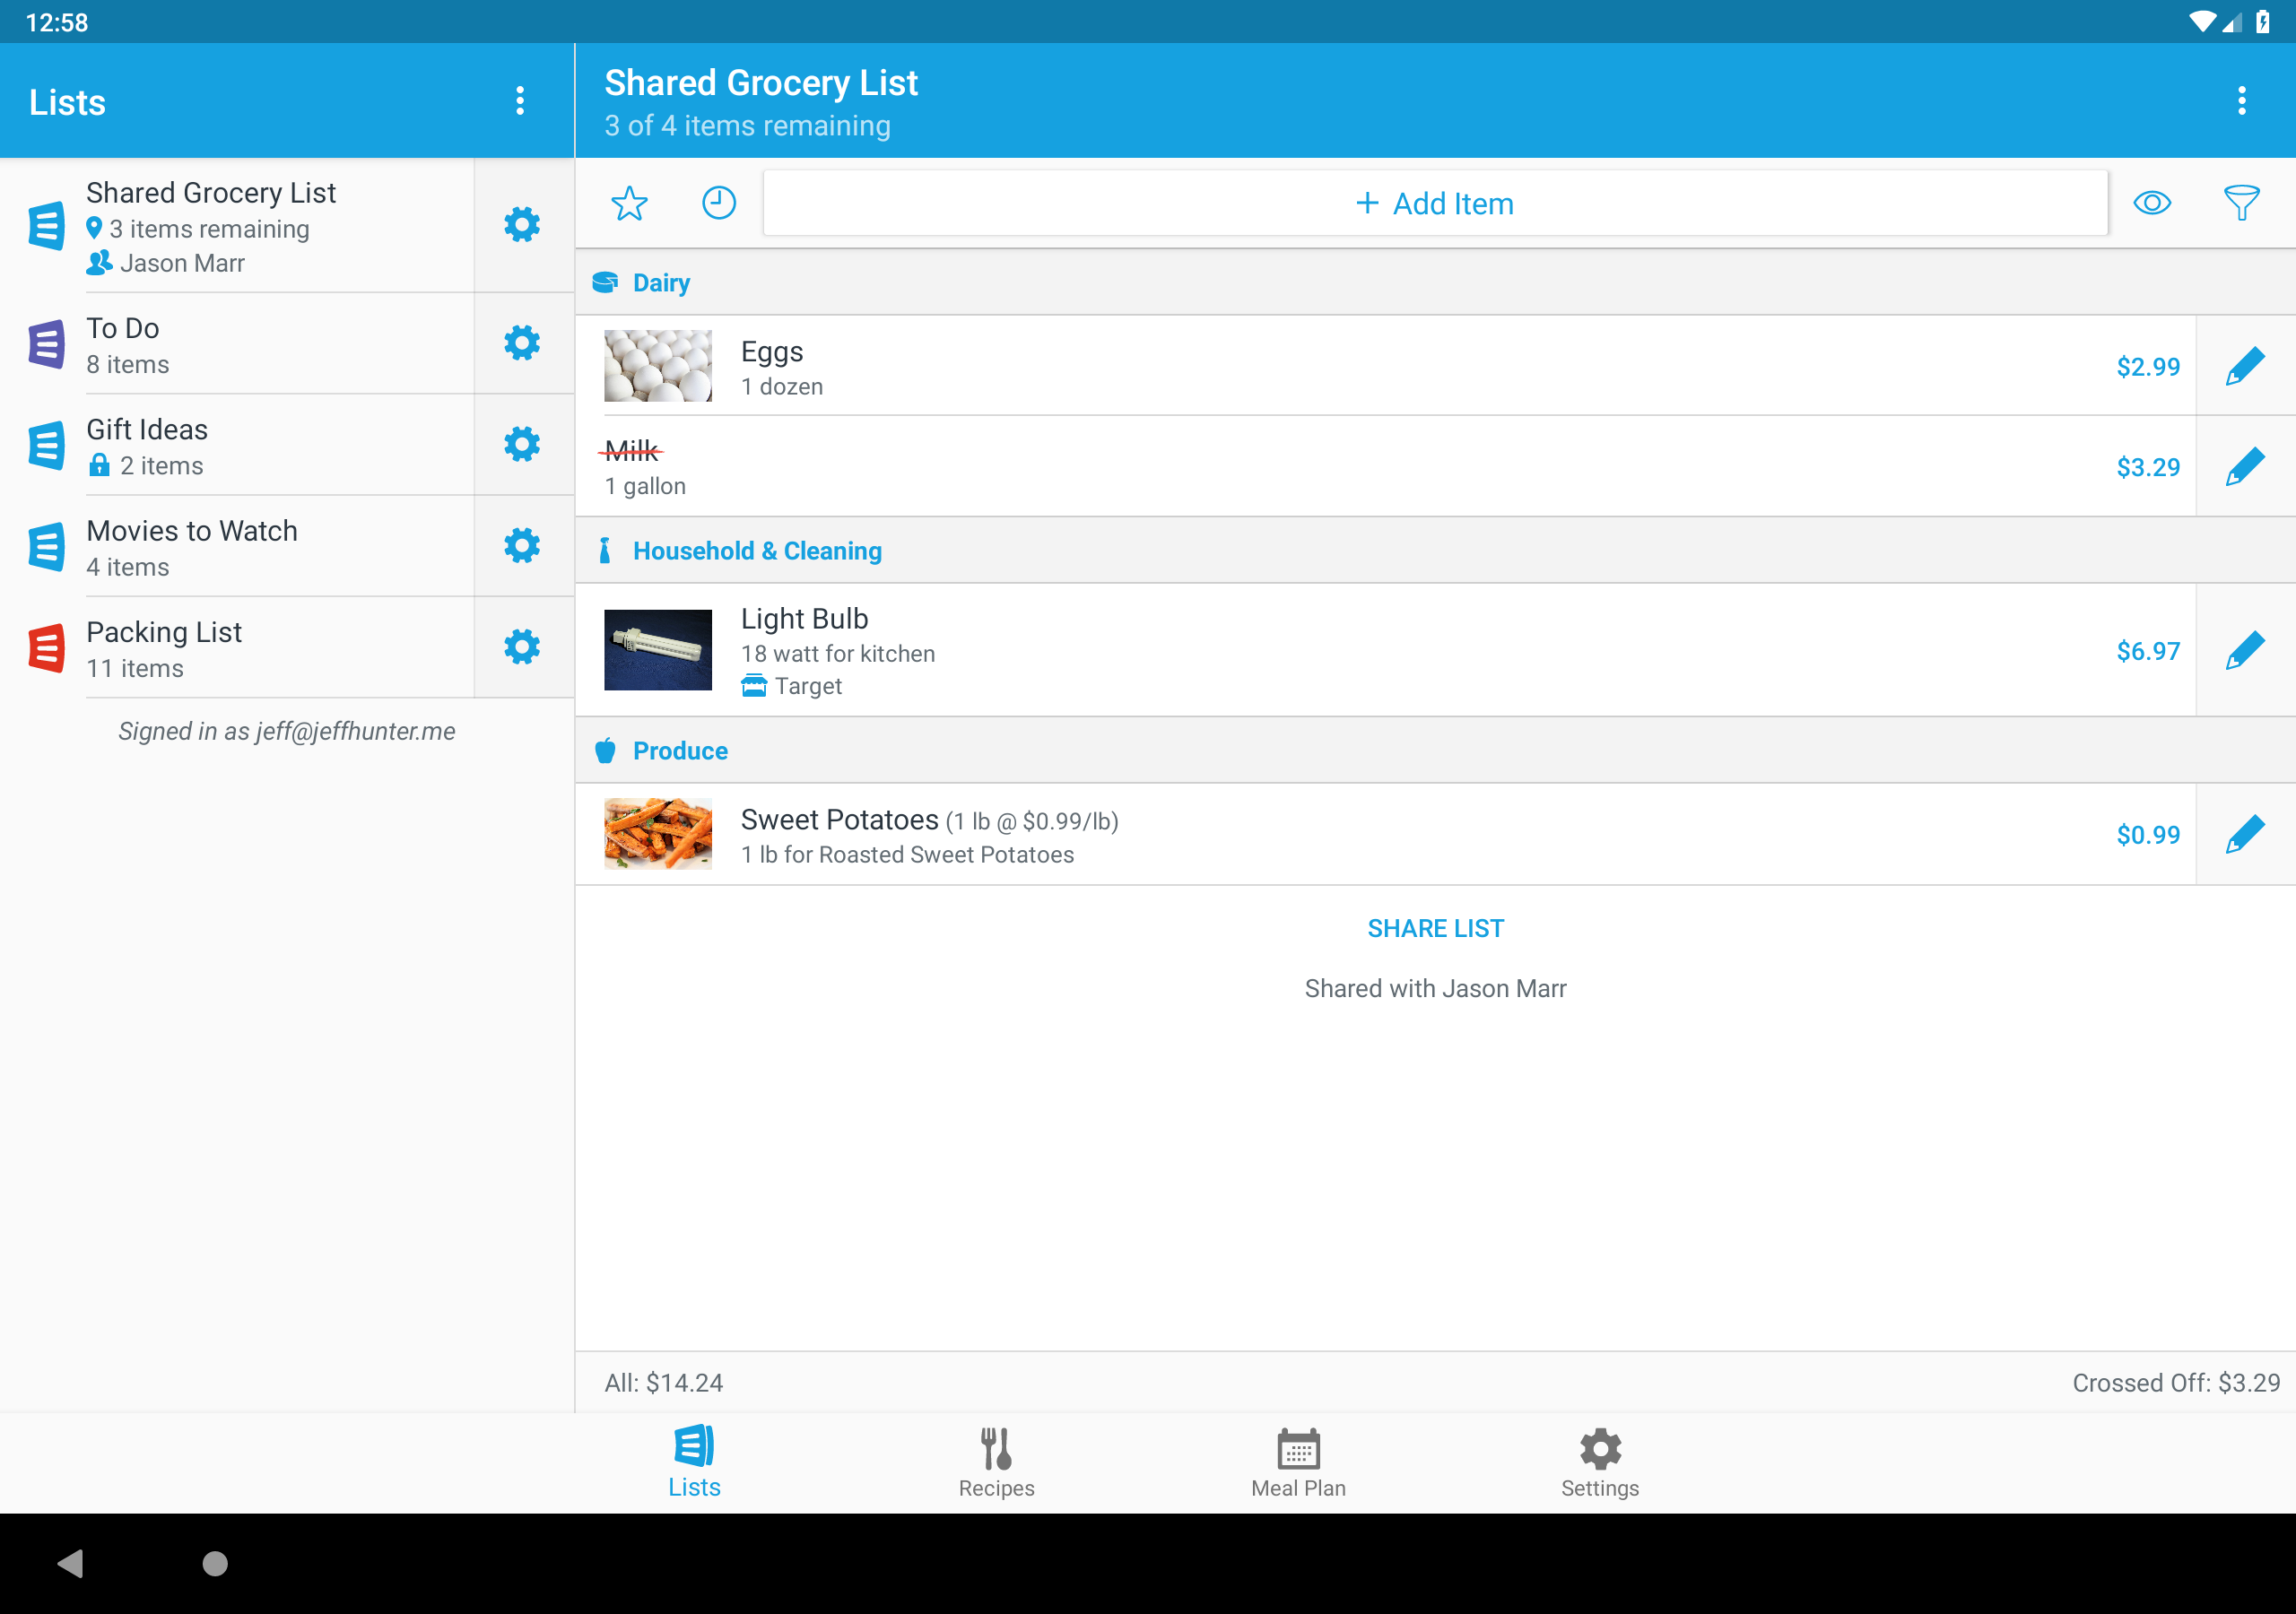Select the Packing List
The height and width of the screenshot is (1614, 2296).
pos(237,648)
